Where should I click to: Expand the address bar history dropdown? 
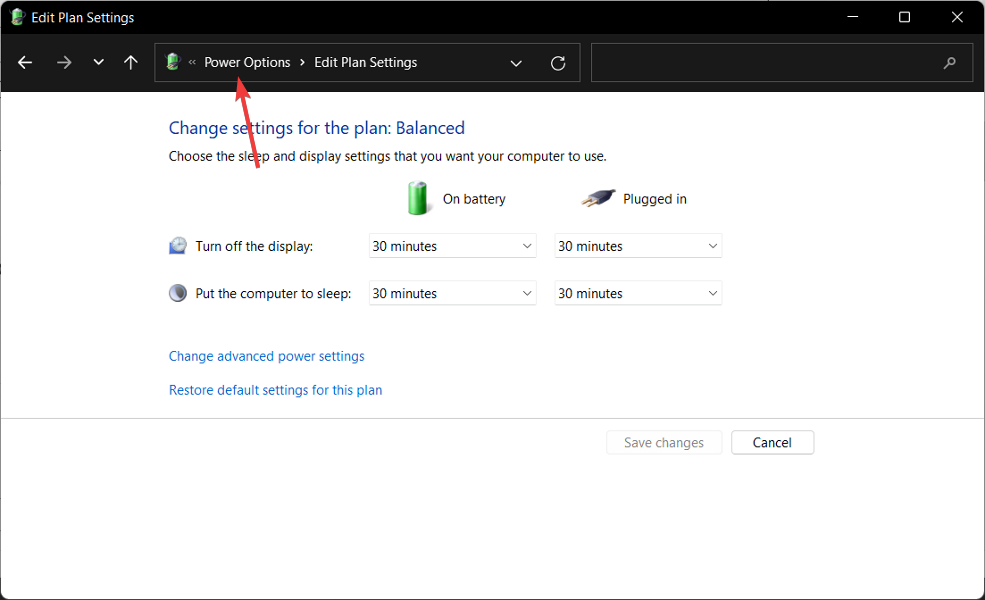516,63
